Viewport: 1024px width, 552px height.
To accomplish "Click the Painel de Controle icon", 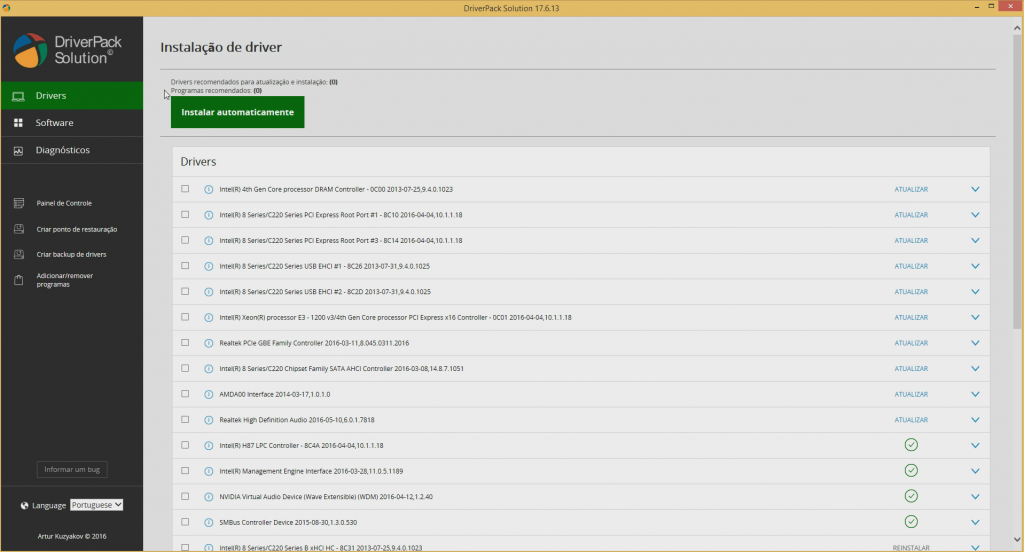I will [18, 203].
